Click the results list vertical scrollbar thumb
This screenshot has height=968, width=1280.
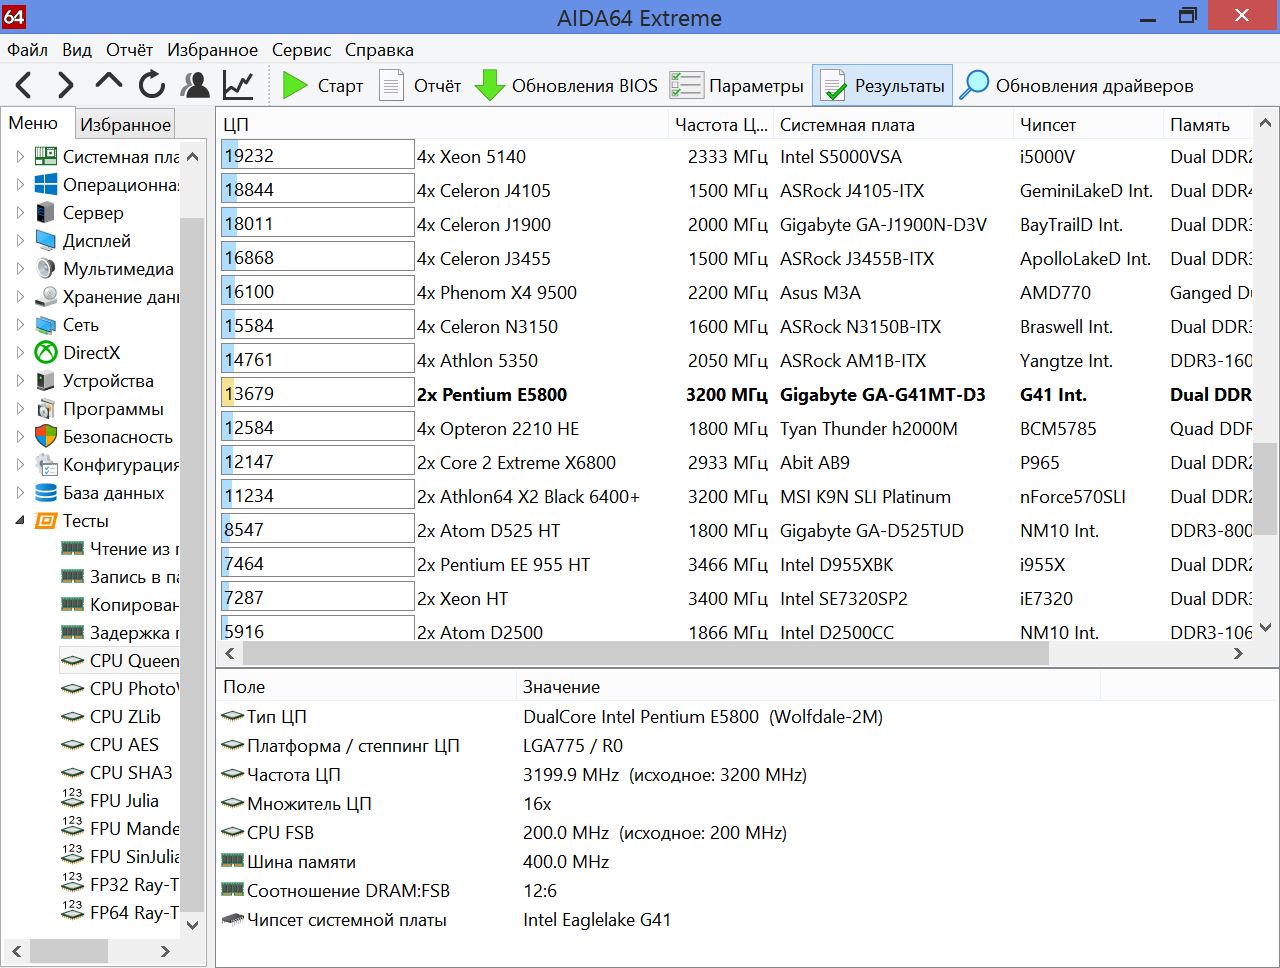click(x=1265, y=489)
